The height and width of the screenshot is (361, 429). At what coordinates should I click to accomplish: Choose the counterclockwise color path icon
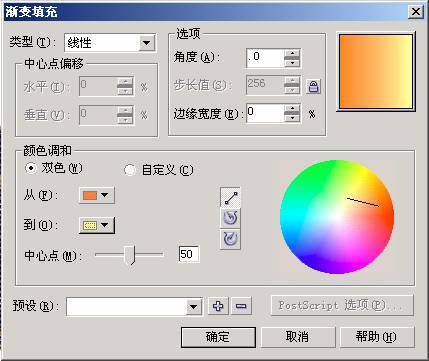[231, 218]
